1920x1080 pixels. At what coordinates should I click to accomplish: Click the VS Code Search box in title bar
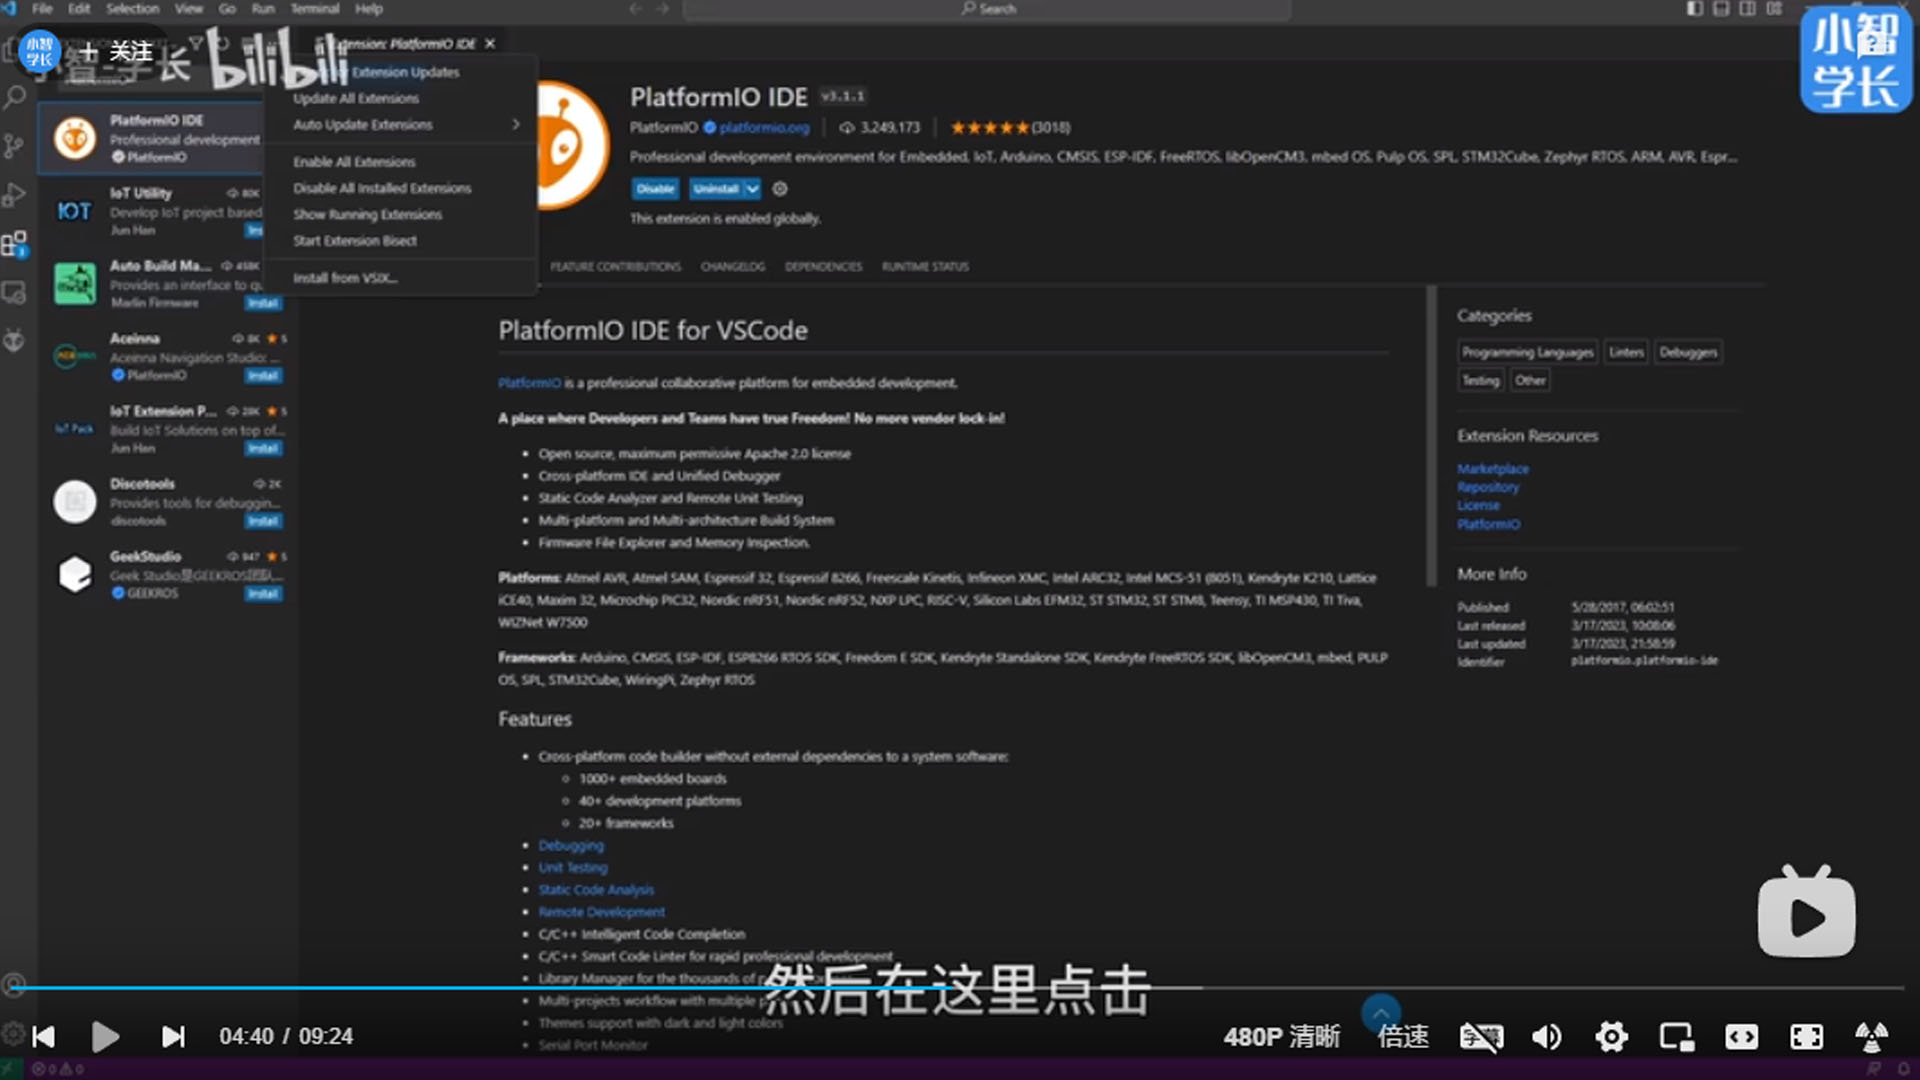click(x=987, y=9)
